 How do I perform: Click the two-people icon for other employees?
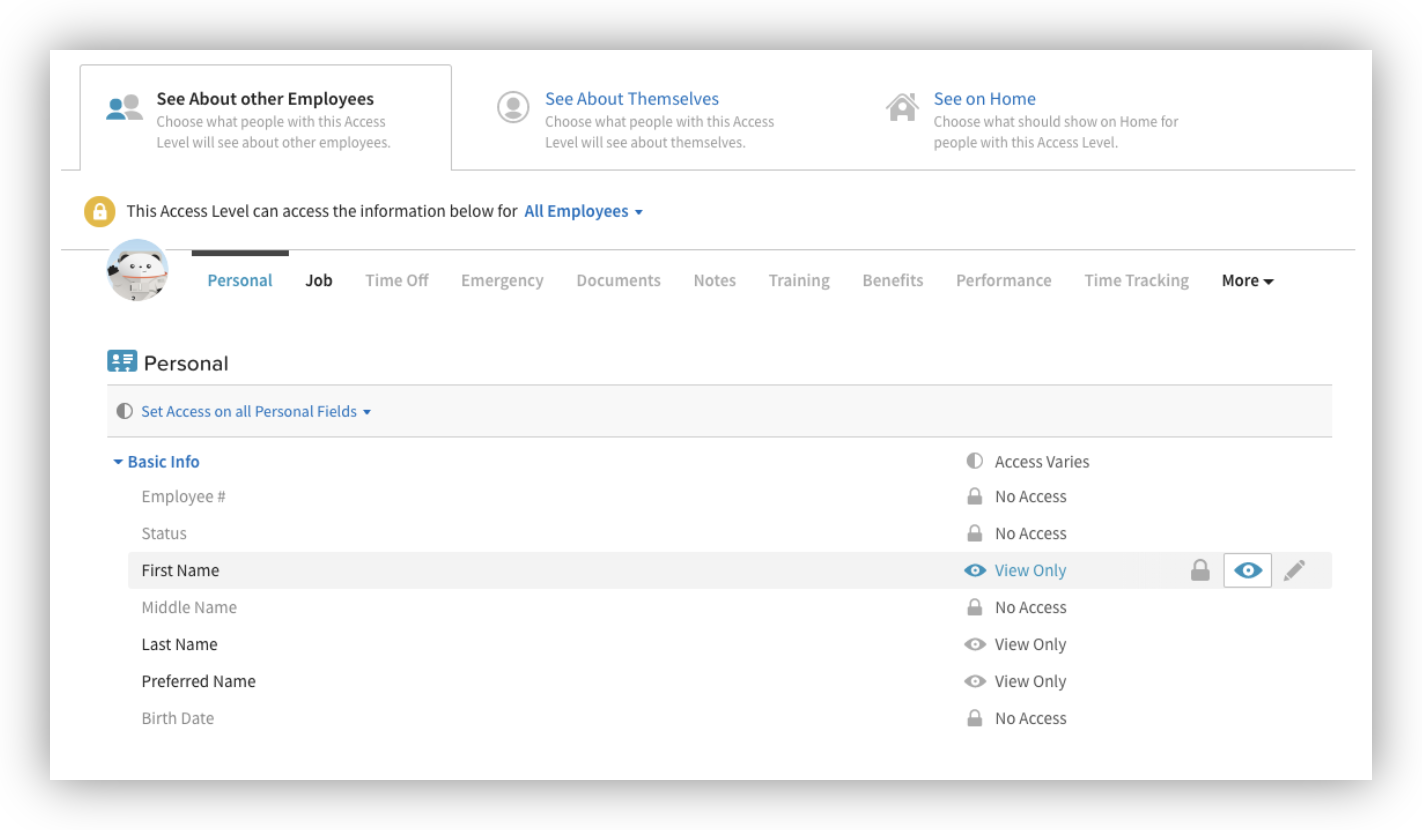[x=125, y=108]
